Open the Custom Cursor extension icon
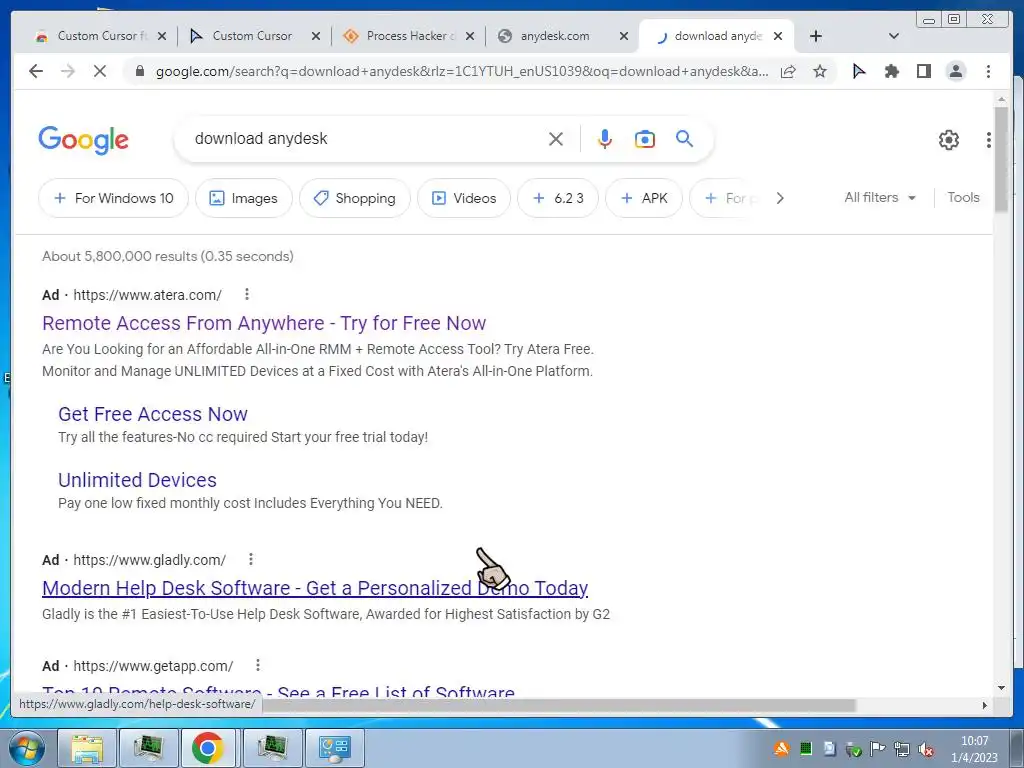 859,71
